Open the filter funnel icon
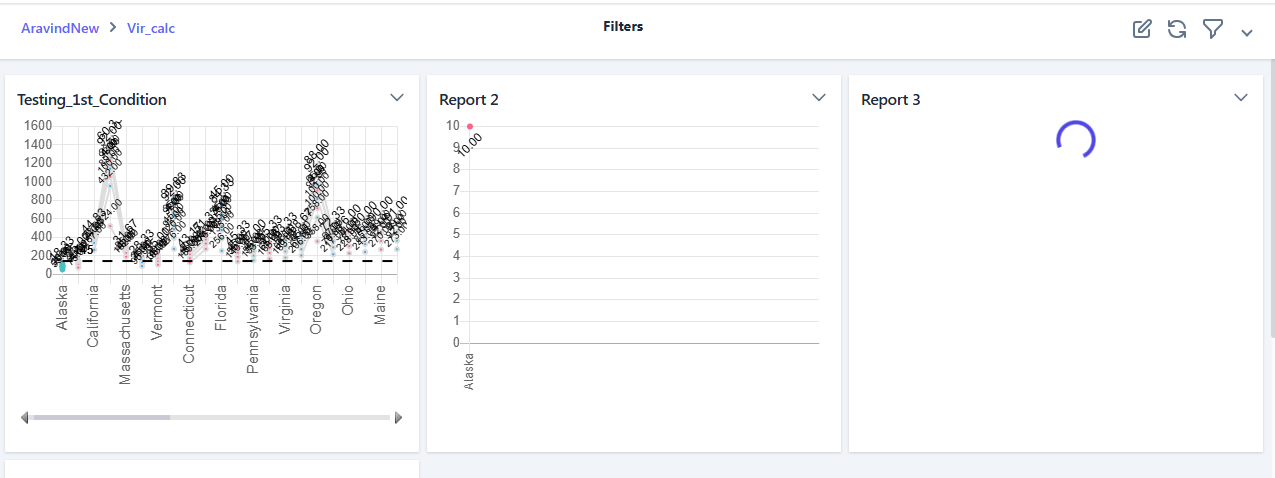Viewport: 1275px width, 478px height. (x=1213, y=29)
